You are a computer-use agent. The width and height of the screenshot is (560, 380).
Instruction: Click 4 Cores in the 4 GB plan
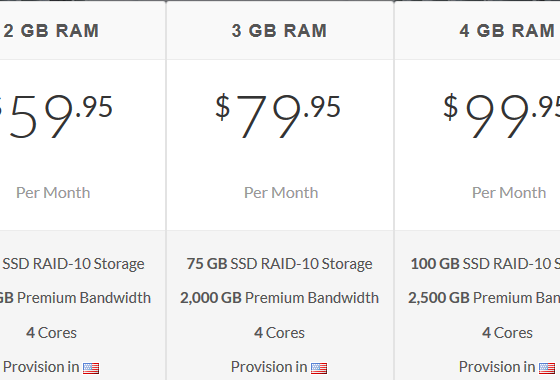tap(507, 333)
